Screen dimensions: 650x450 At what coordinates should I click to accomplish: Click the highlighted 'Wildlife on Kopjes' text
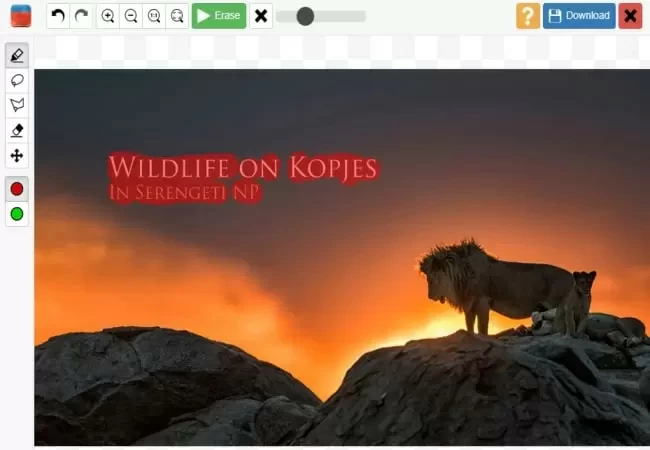[x=243, y=168]
